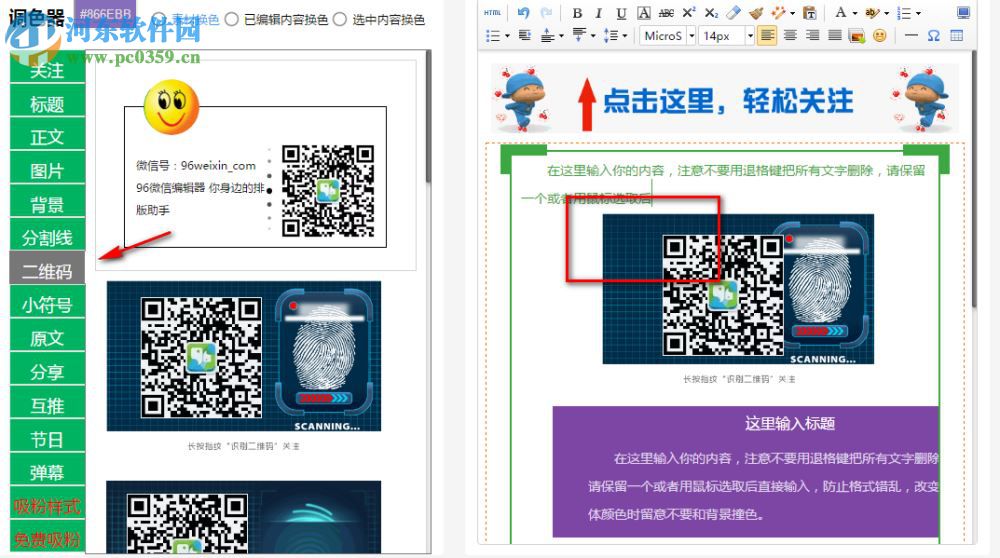Apply subscript formatting
The width and height of the screenshot is (1000, 558).
711,13
